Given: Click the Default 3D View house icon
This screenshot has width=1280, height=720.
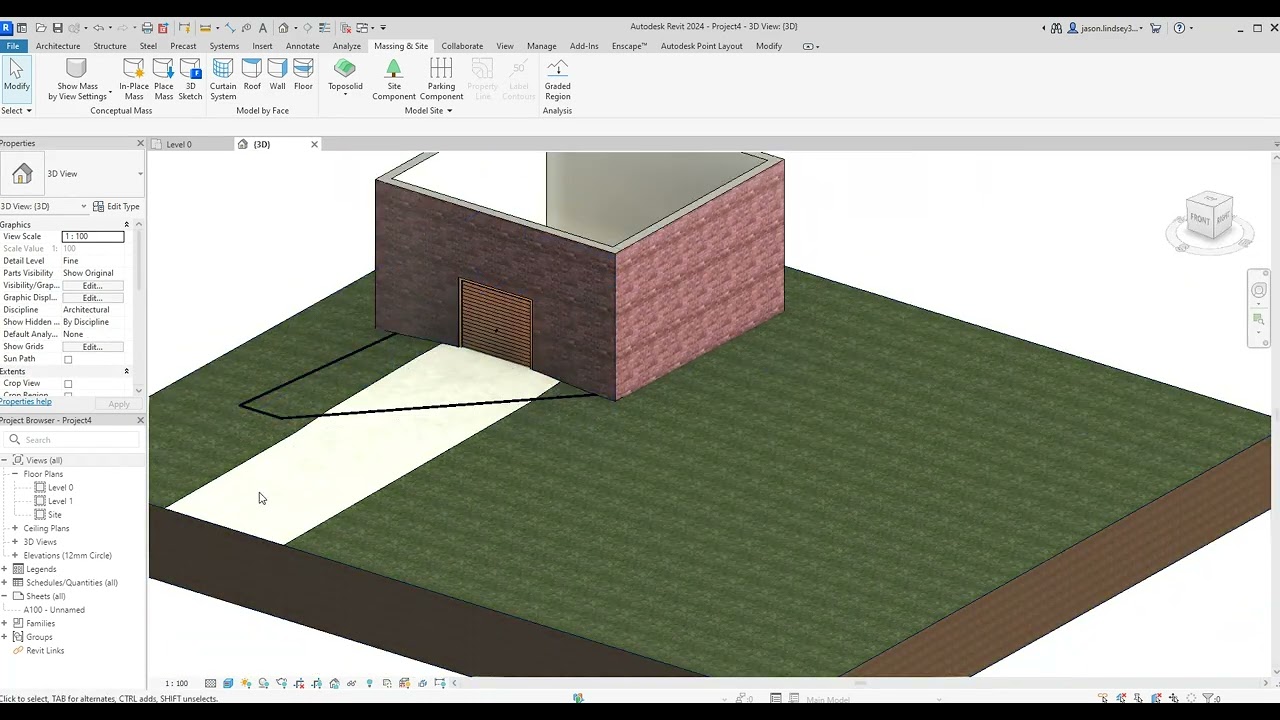Looking at the screenshot, I should pyautogui.click(x=284, y=28).
